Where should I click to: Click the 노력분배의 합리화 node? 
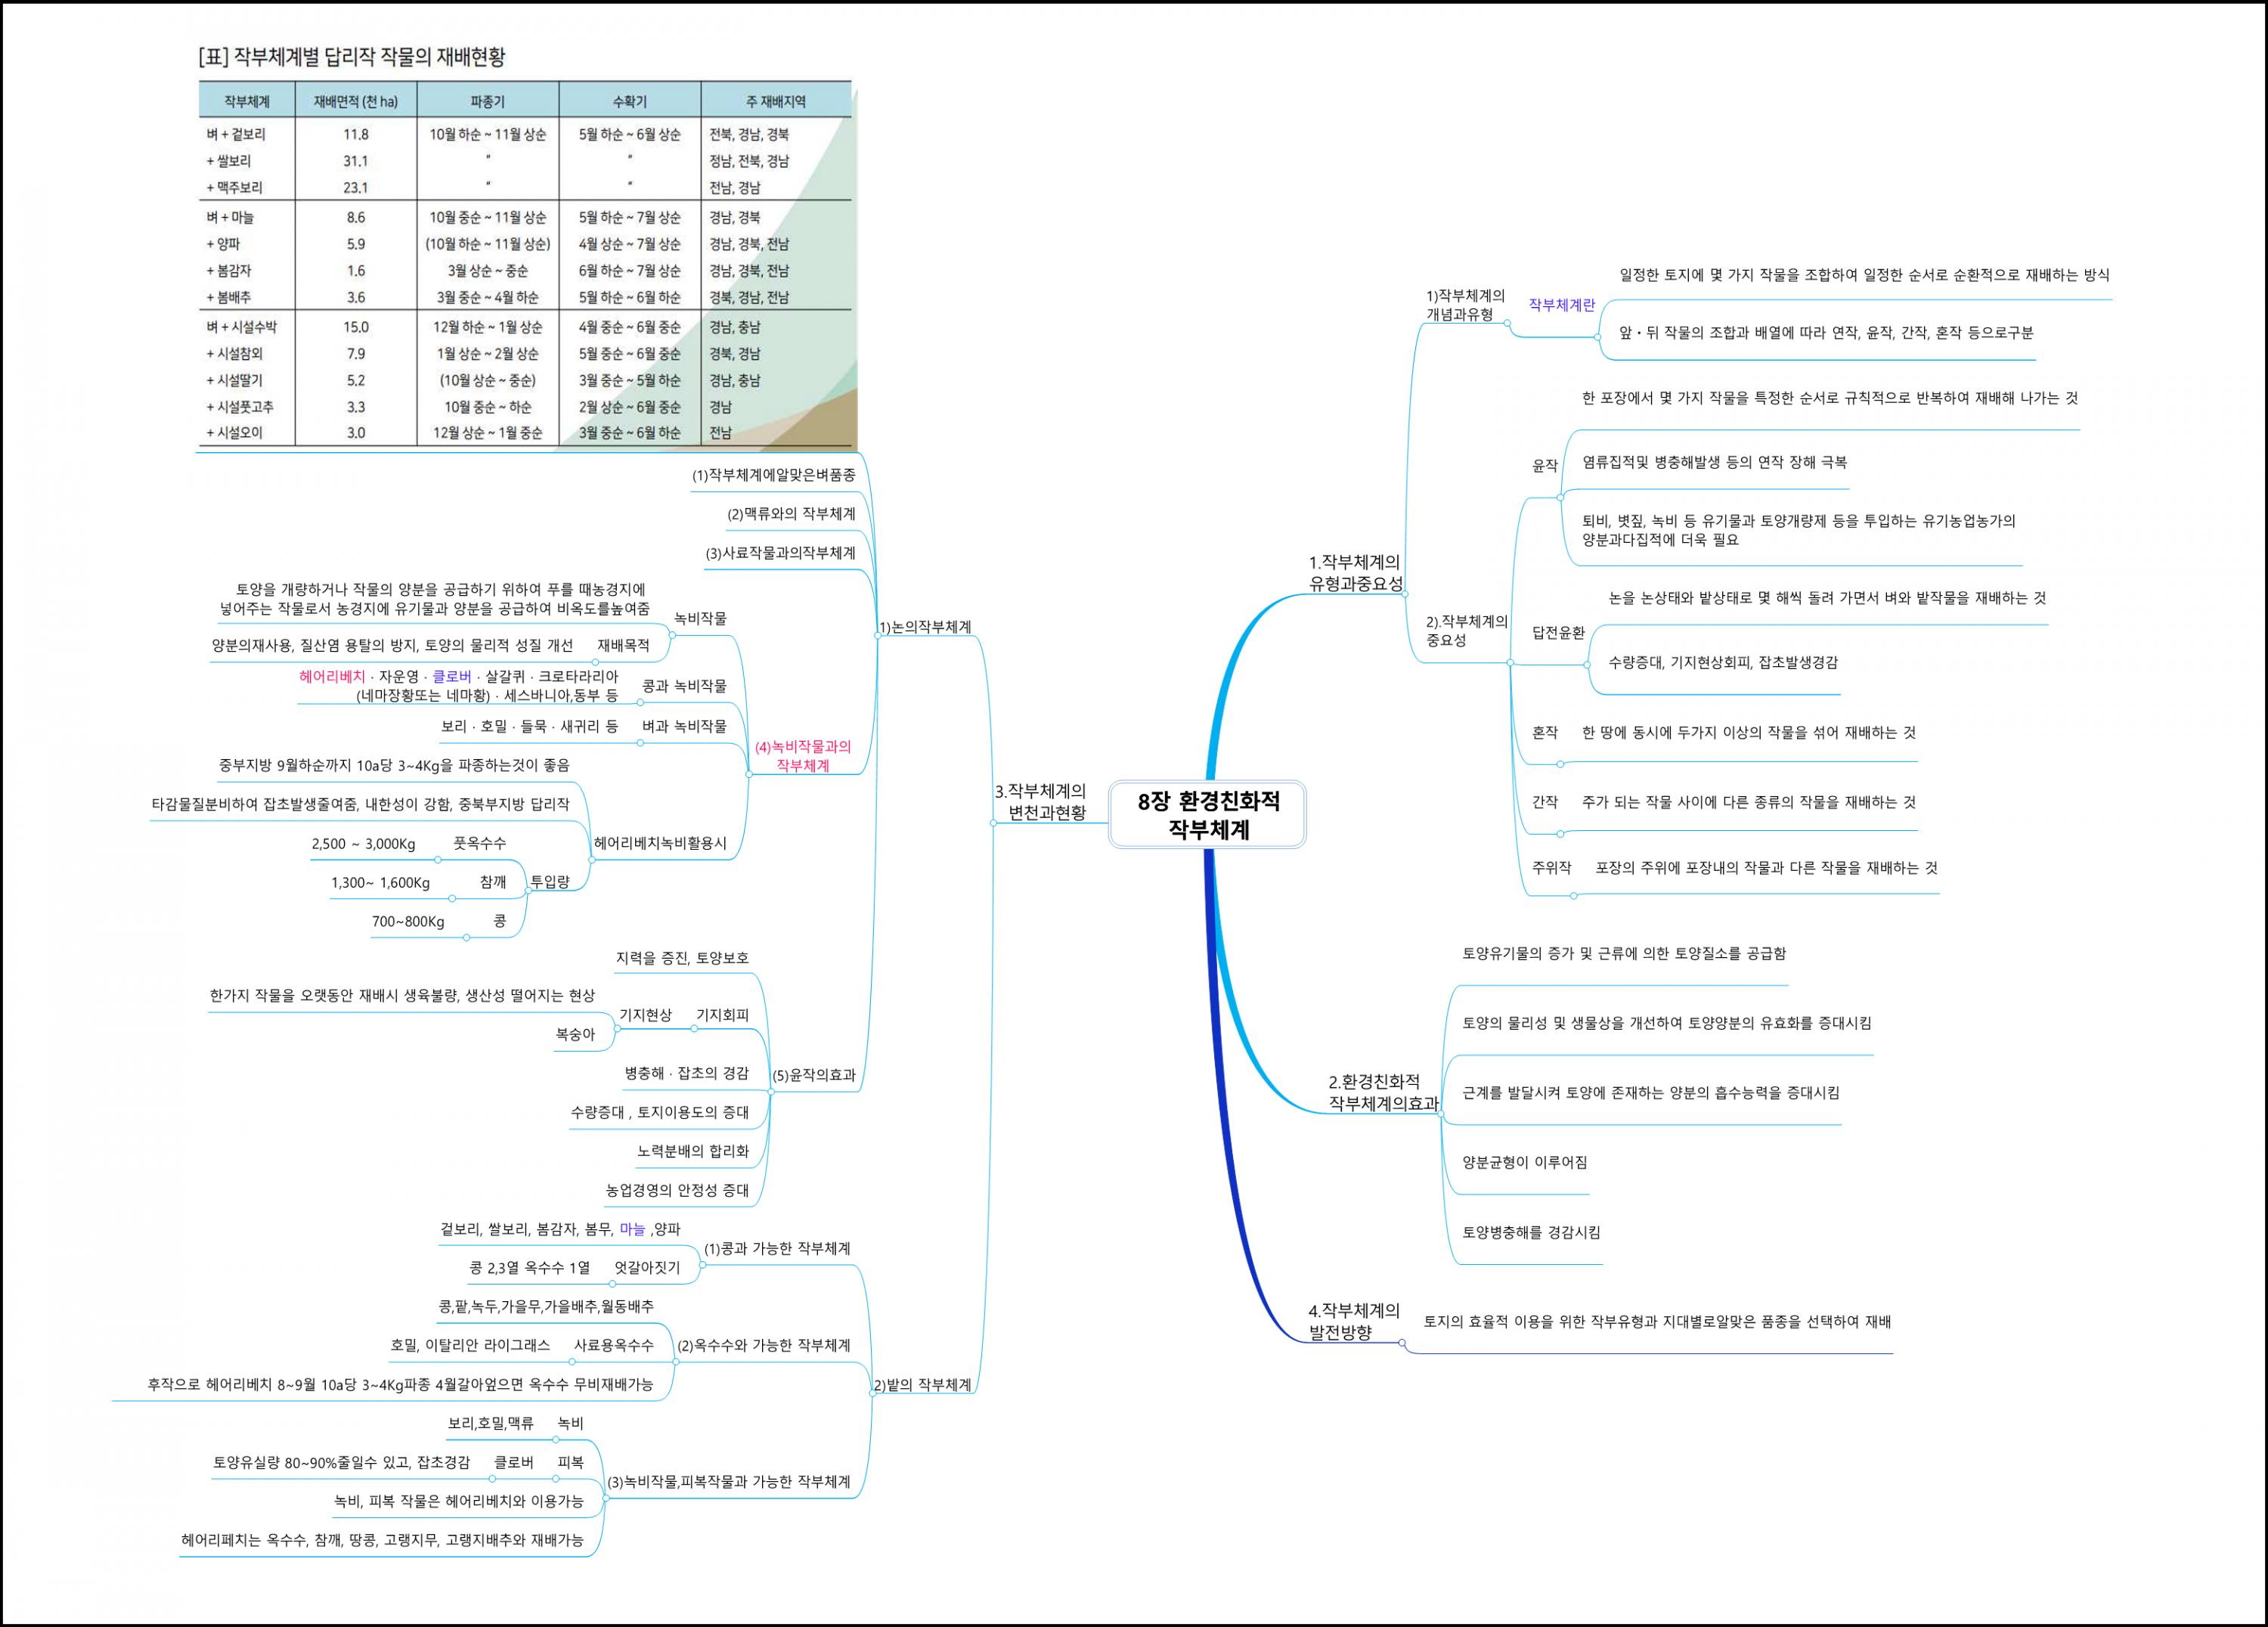coord(693,1151)
